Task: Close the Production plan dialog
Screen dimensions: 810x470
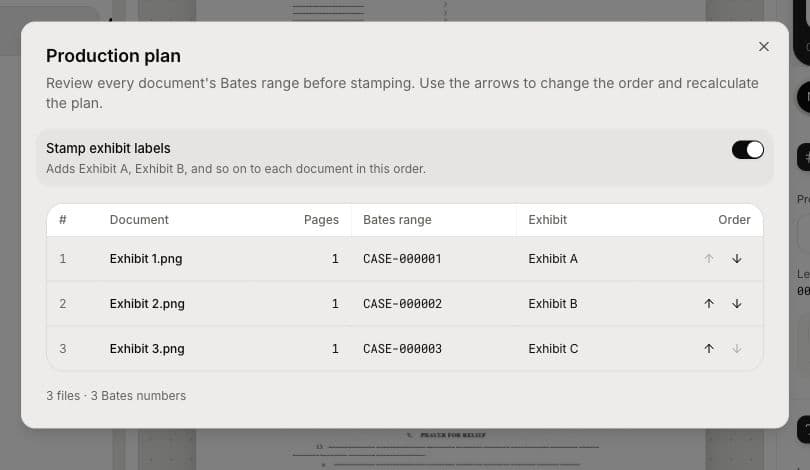Action: (x=764, y=46)
